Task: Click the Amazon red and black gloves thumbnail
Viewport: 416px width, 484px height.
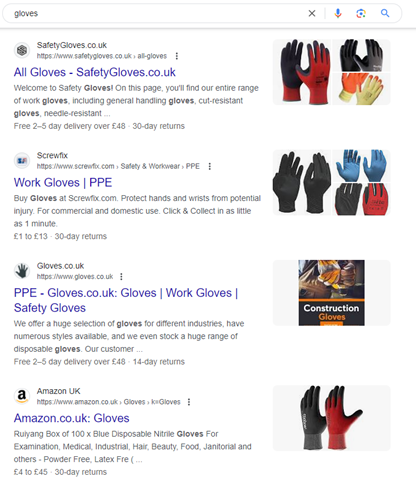Action: coord(332,418)
